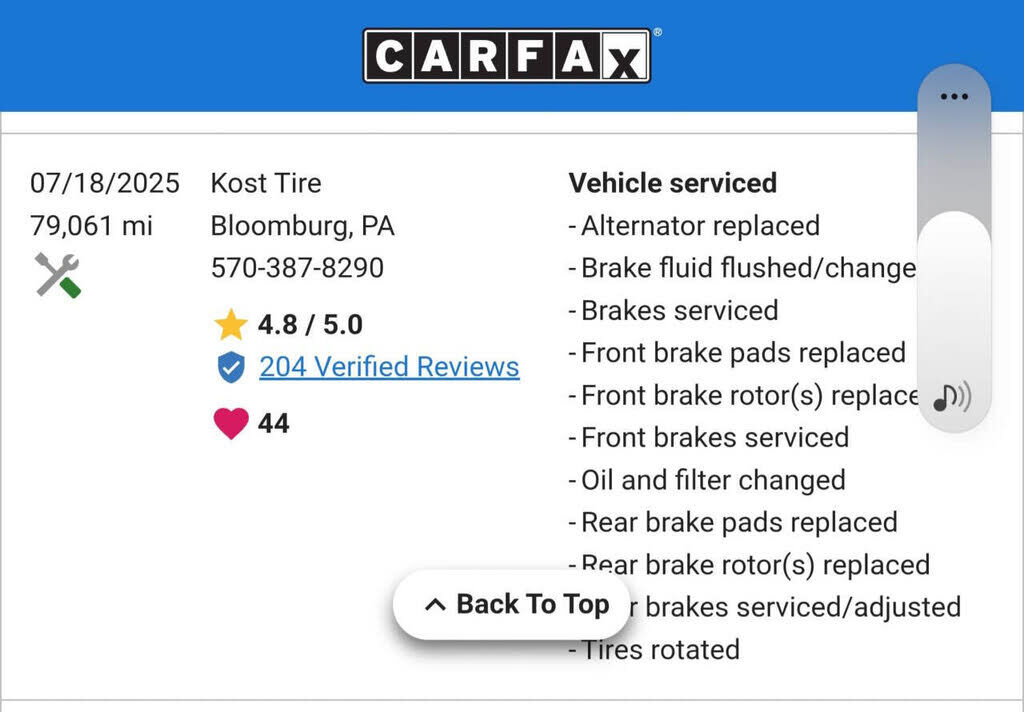Screen dimensions: 1024x712
Task: Click the Kost Tire shop name
Action: click(266, 183)
